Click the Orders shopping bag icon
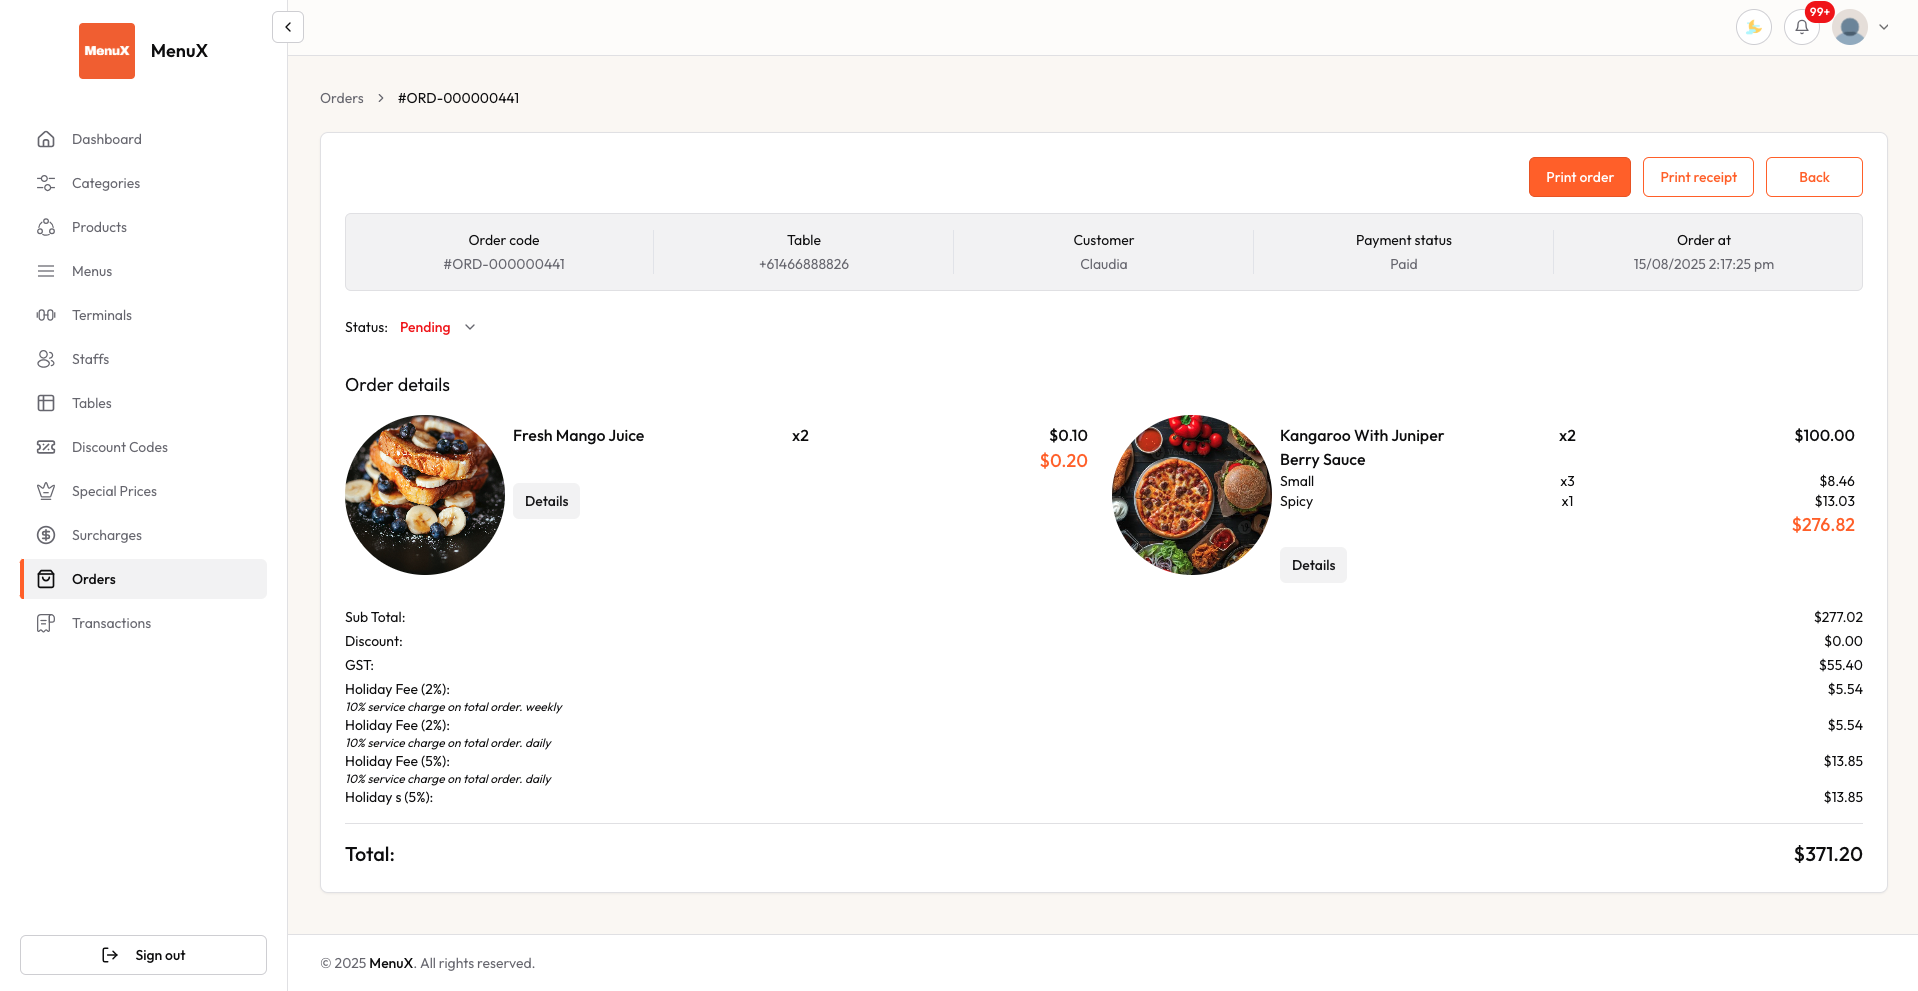This screenshot has height=991, width=1918. pos(46,579)
